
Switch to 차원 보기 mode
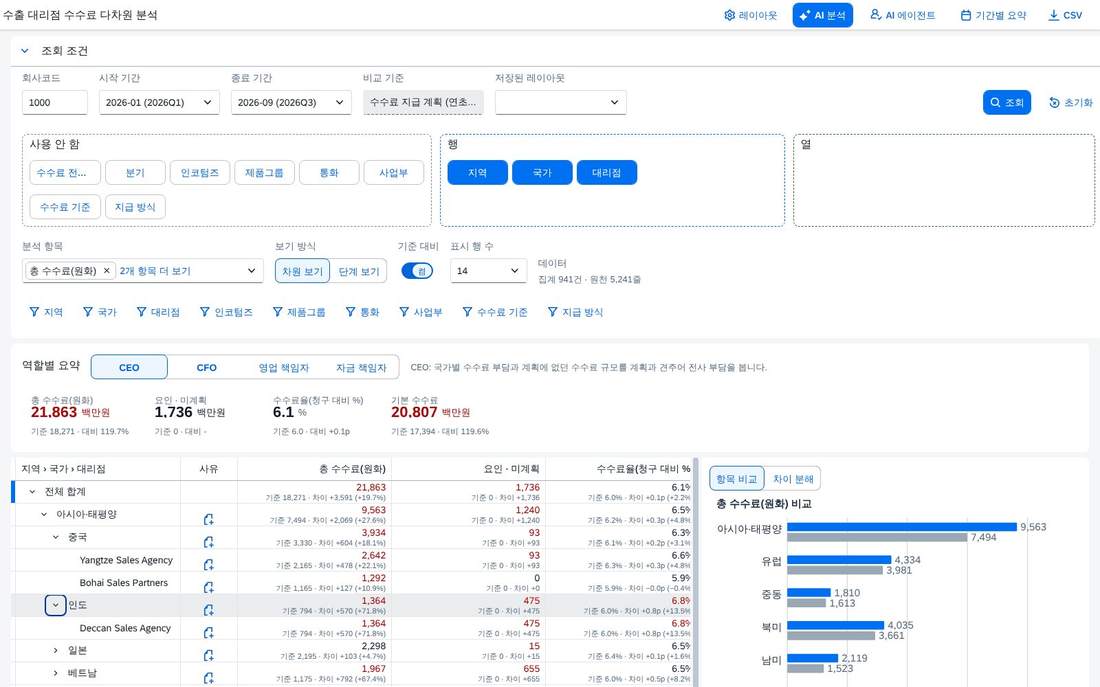click(x=302, y=271)
